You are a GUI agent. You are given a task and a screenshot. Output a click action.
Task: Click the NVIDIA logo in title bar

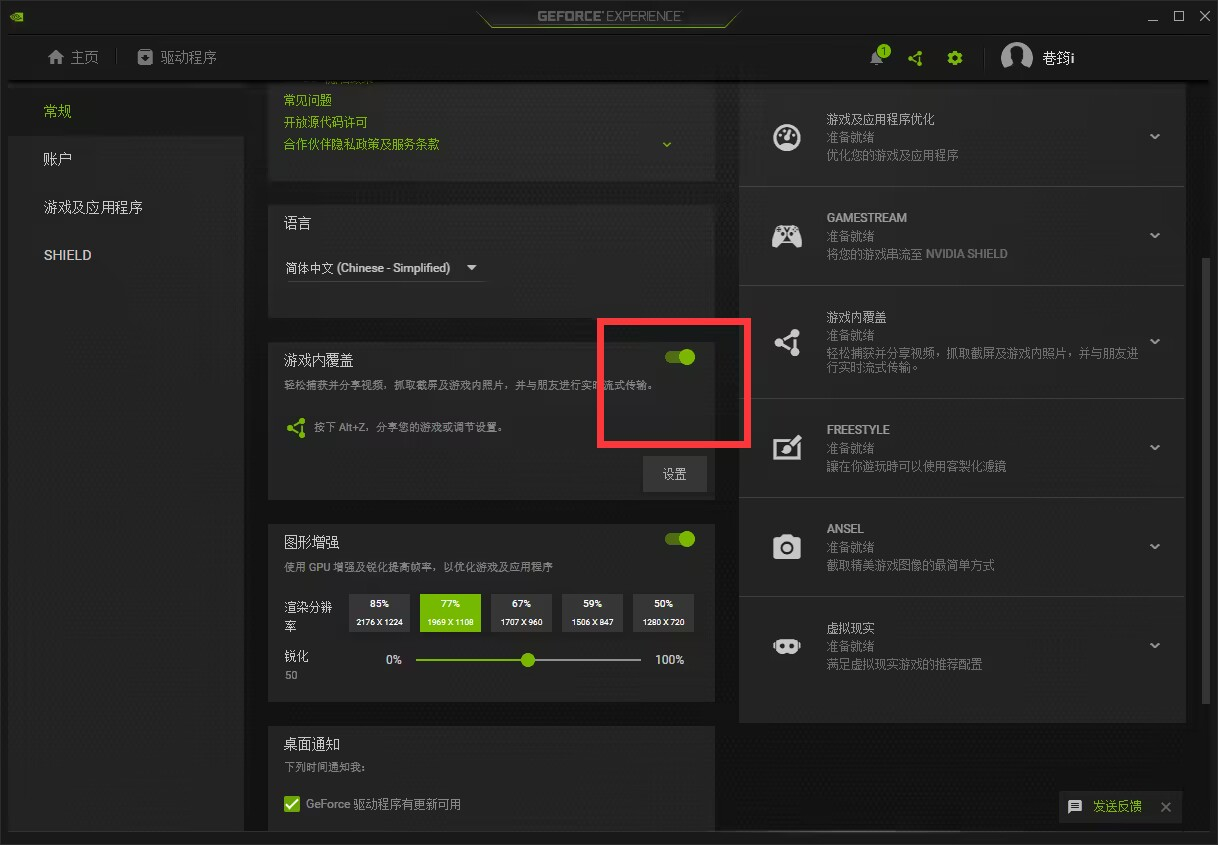point(17,16)
